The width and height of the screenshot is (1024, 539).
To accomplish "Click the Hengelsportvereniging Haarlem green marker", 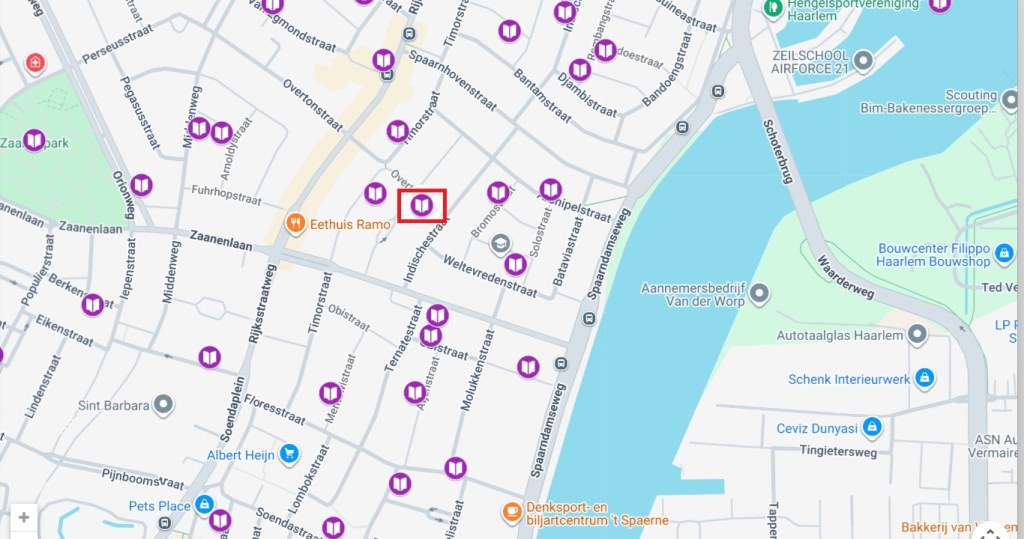I will coord(773,8).
